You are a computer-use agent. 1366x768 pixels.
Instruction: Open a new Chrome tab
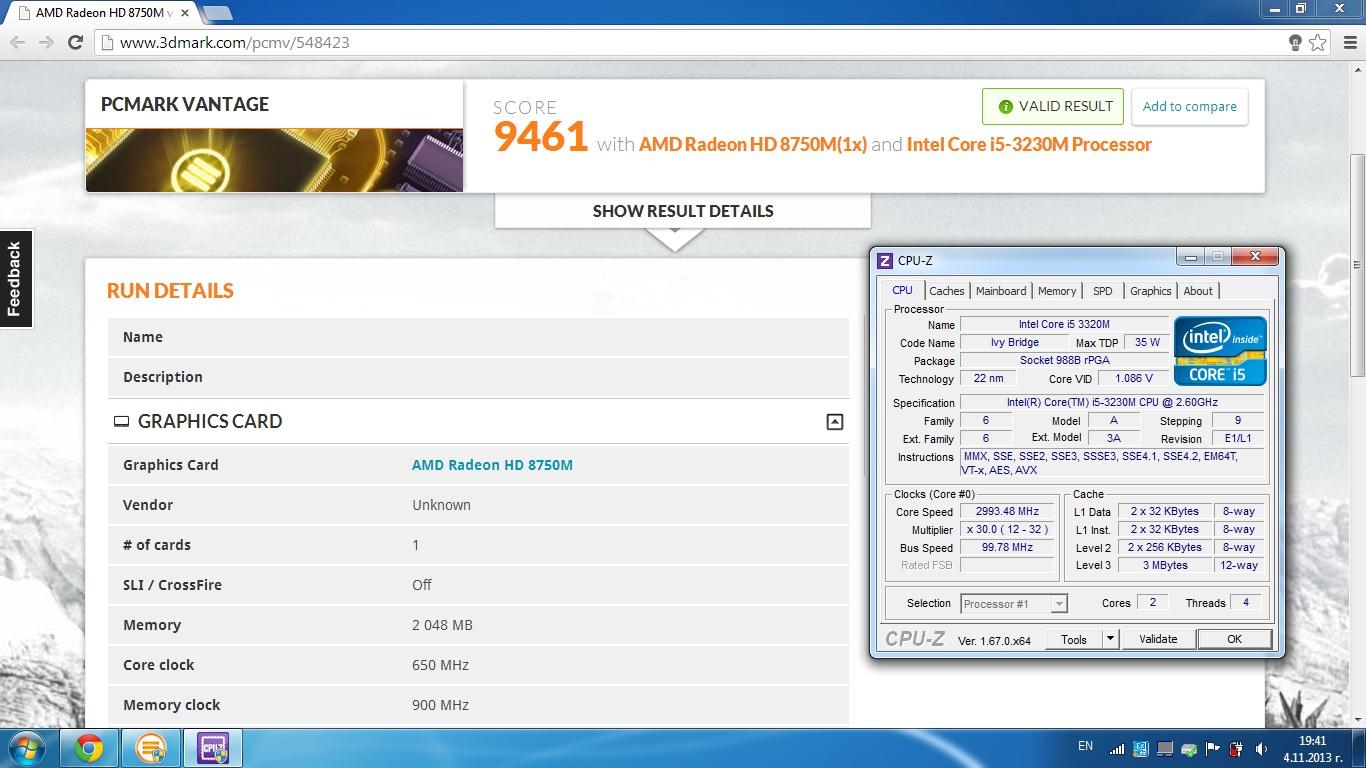217,13
